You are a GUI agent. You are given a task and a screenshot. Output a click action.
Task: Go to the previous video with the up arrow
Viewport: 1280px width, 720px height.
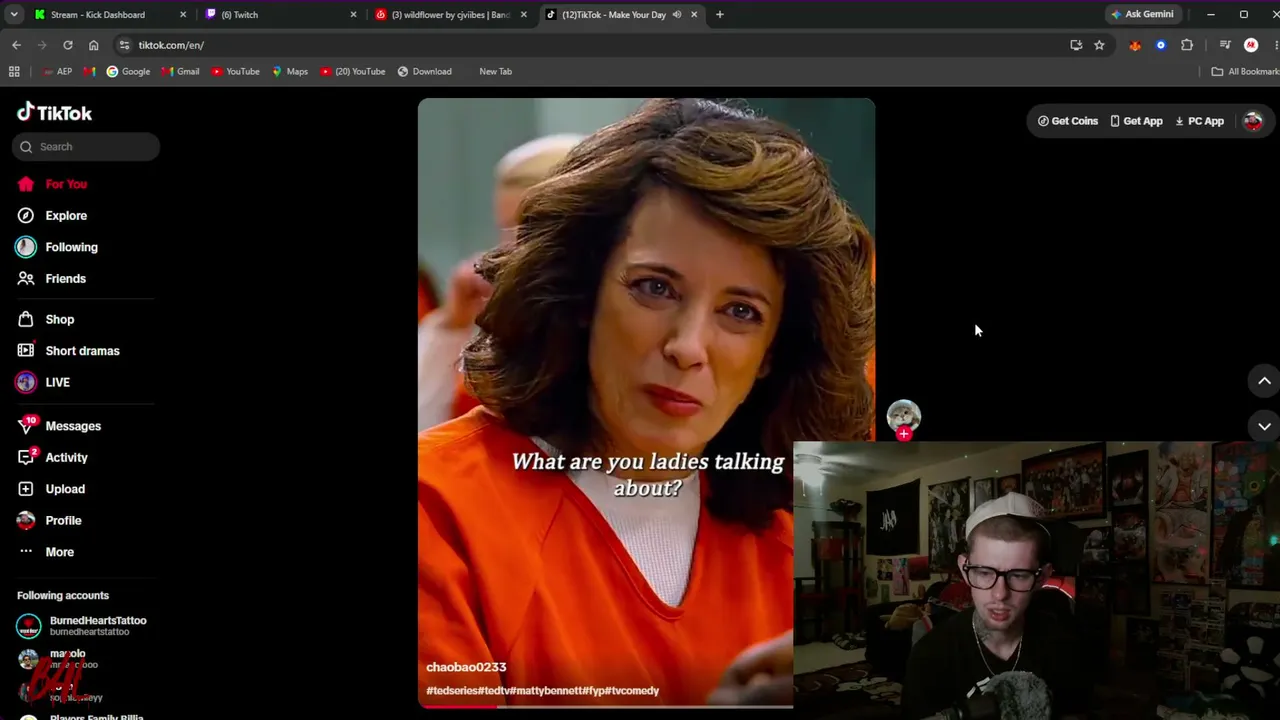[1264, 381]
